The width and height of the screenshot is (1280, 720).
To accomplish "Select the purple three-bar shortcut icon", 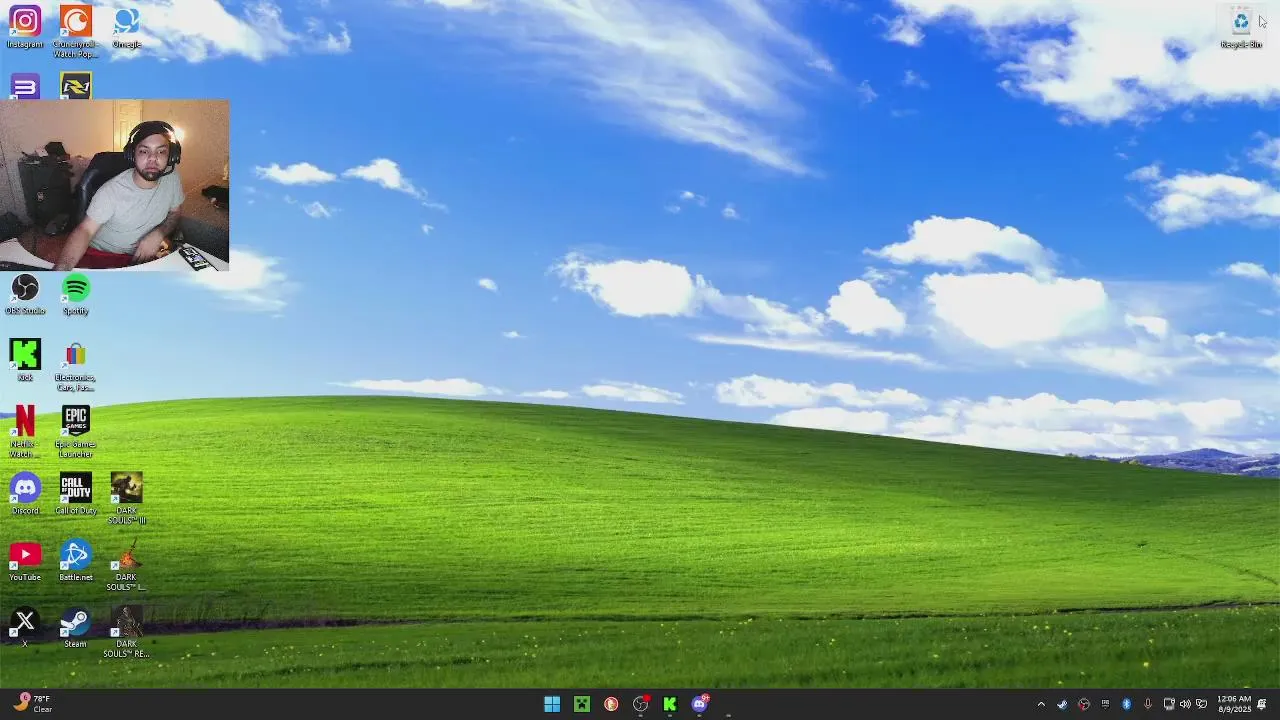I will (x=25, y=87).
